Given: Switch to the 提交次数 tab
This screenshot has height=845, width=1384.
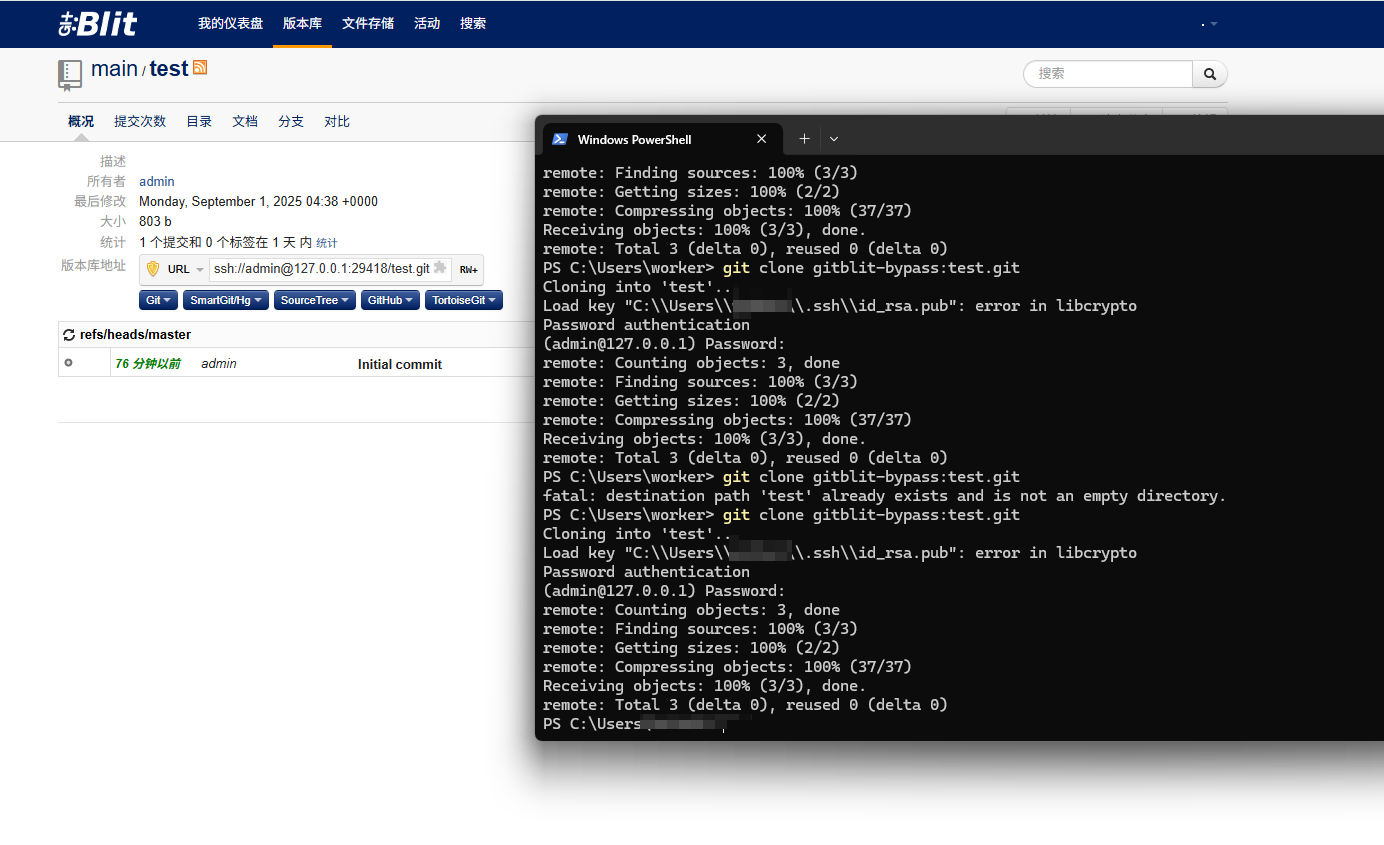Looking at the screenshot, I should click(x=140, y=122).
